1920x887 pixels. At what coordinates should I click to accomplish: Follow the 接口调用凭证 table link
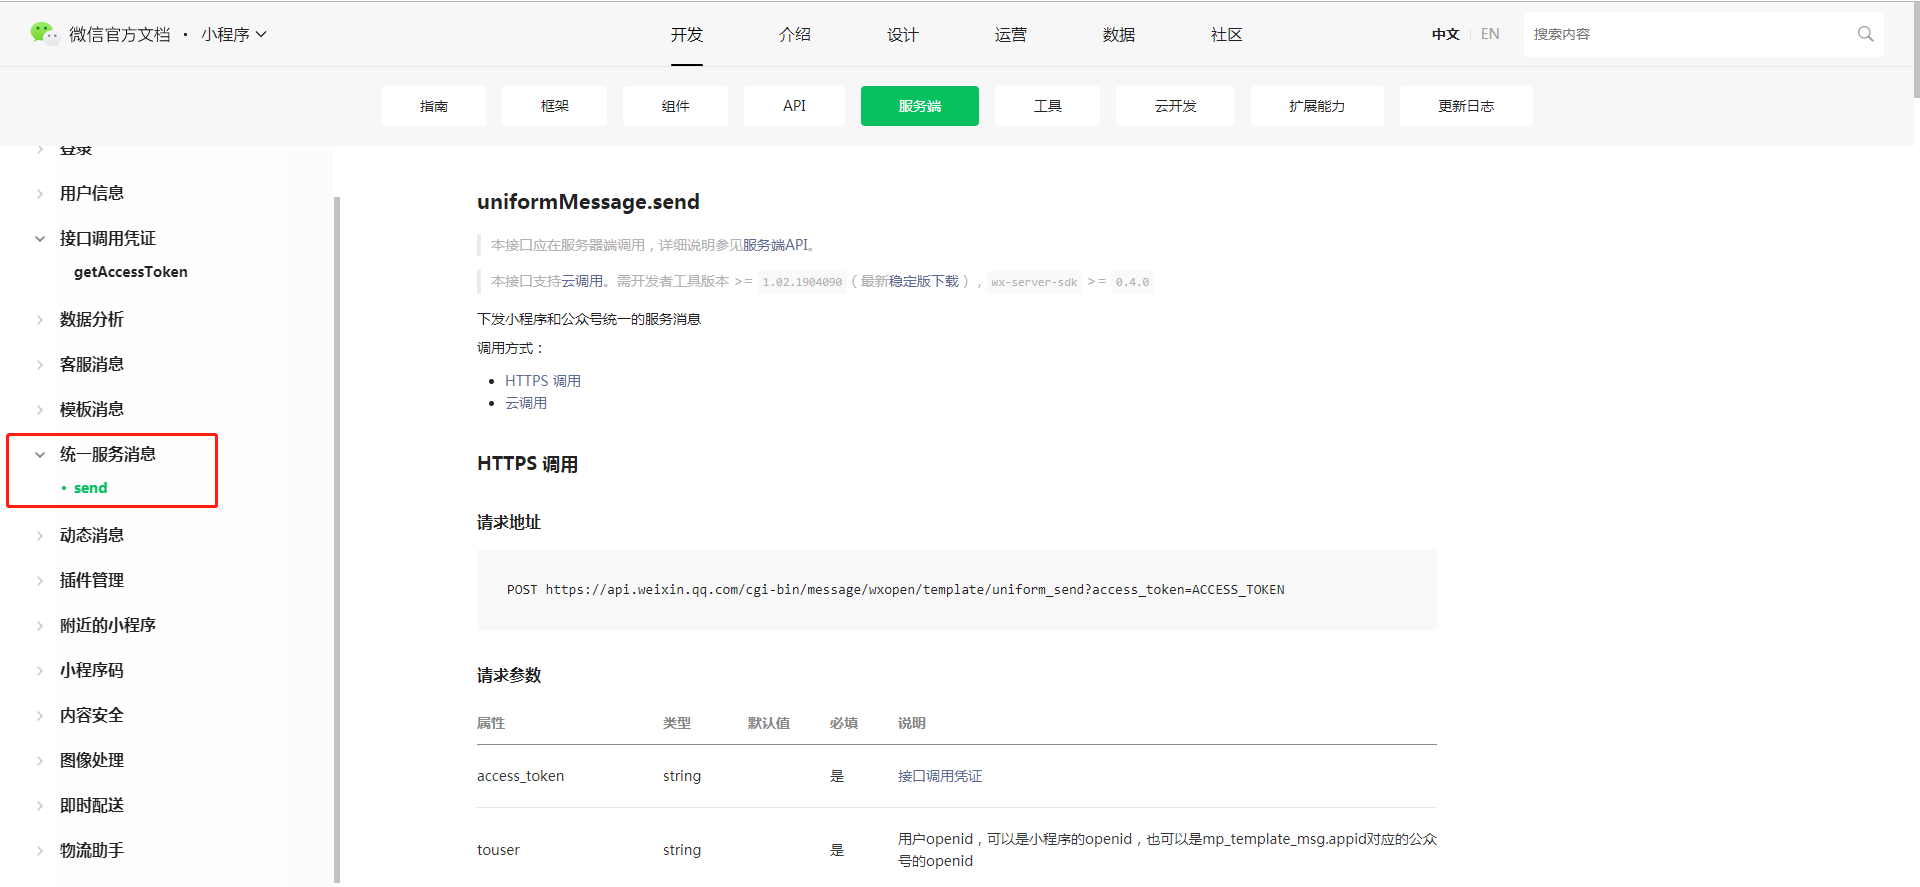click(940, 776)
